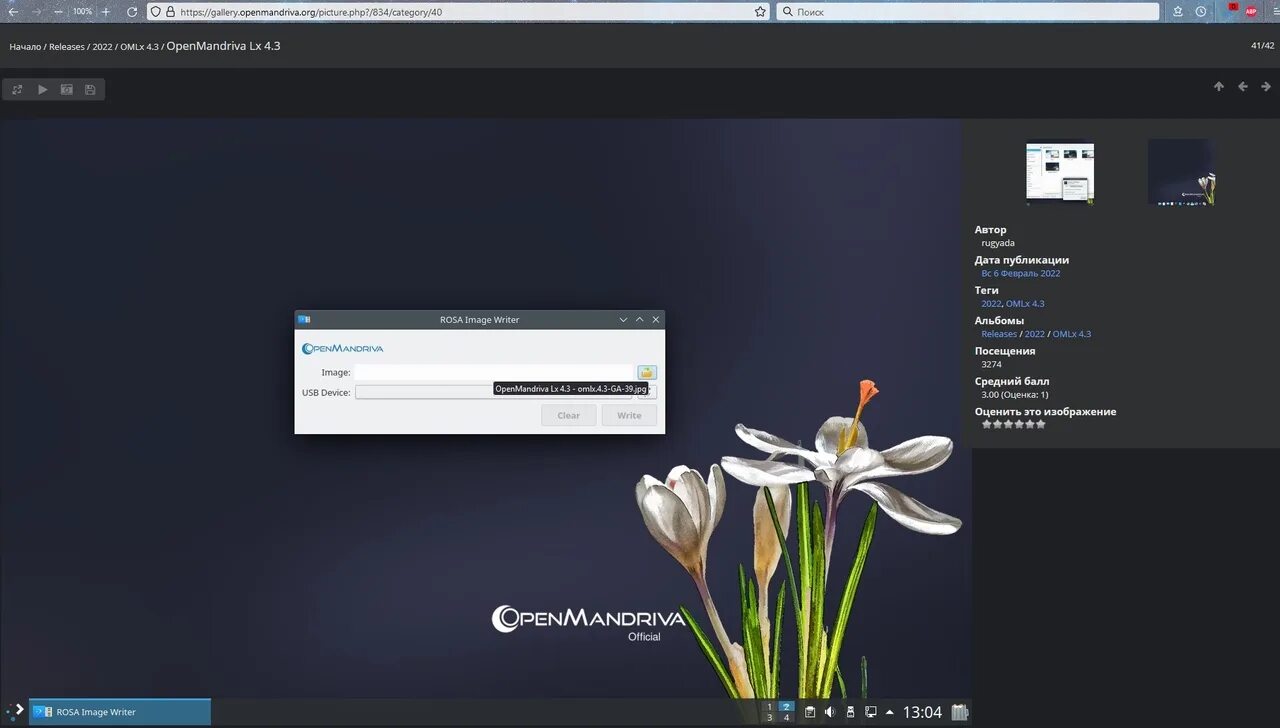
Task: Open the bookmarks toolbar icon beside search
Action: click(x=1177, y=11)
